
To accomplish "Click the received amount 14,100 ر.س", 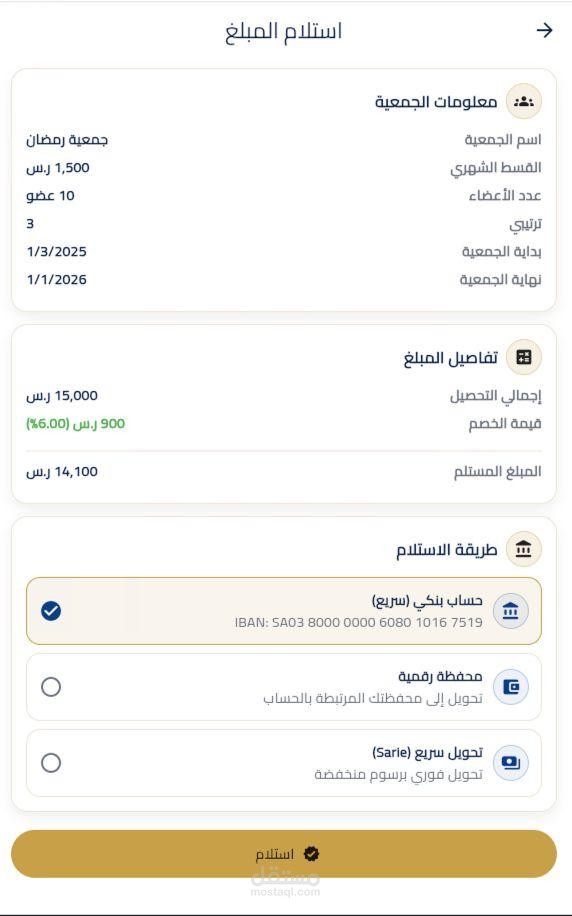I will [x=62, y=472].
